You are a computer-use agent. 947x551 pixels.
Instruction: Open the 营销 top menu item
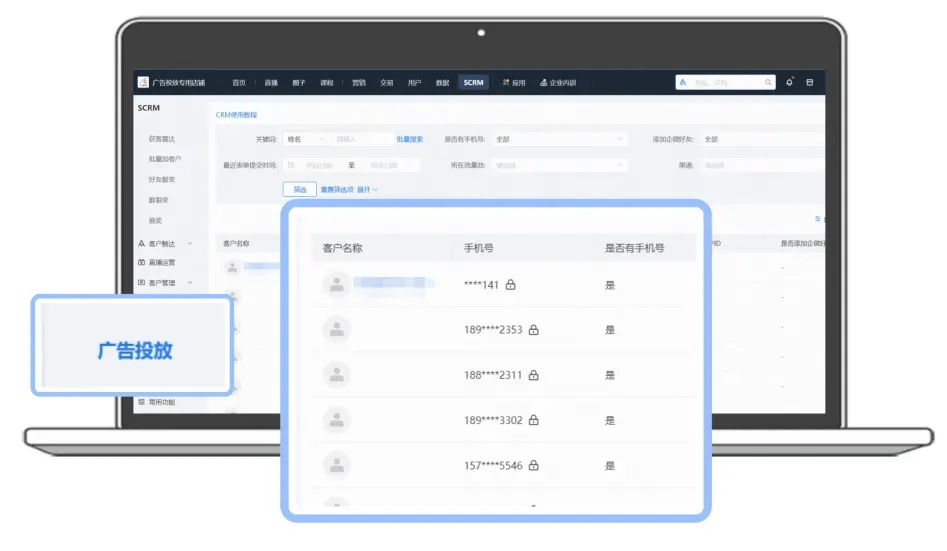point(359,83)
